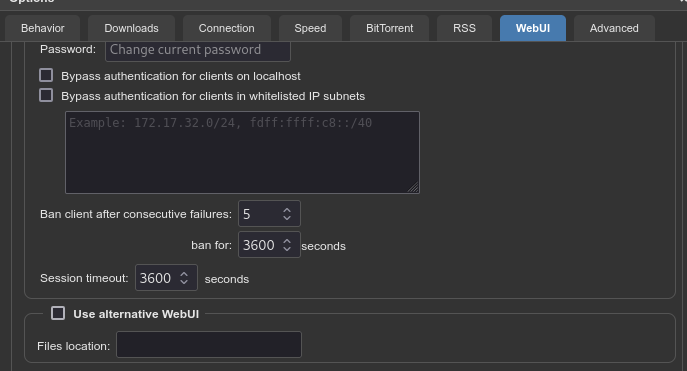Open the Advanced tab
The image size is (687, 371).
[614, 28]
